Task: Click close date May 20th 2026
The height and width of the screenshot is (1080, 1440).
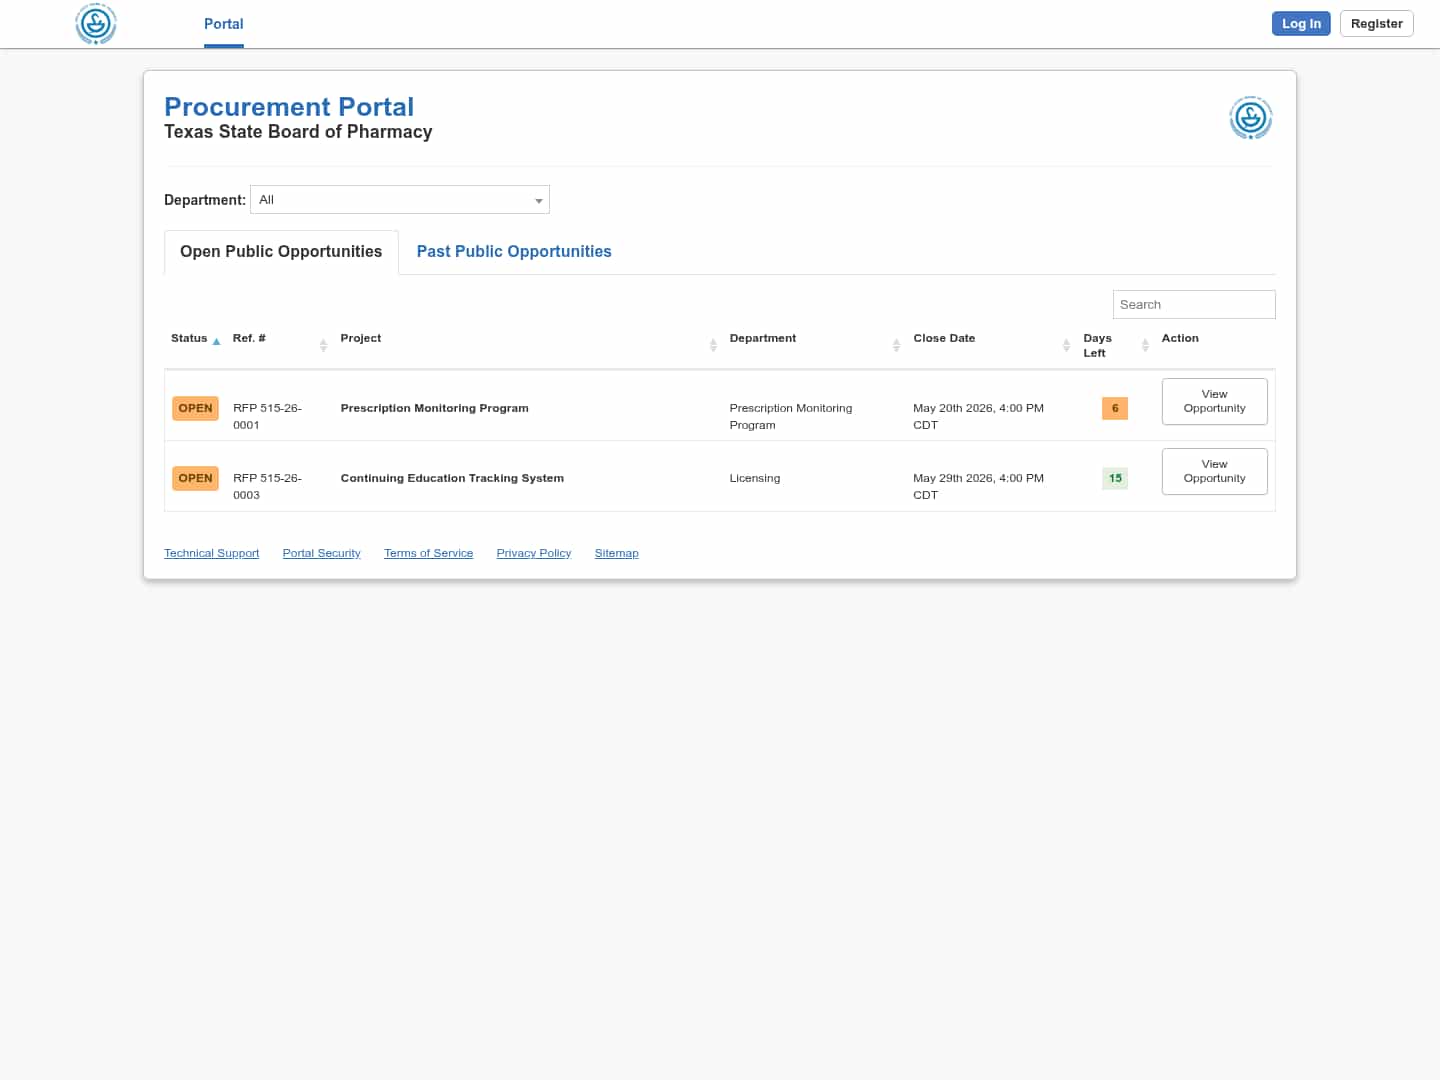Action: (x=978, y=416)
